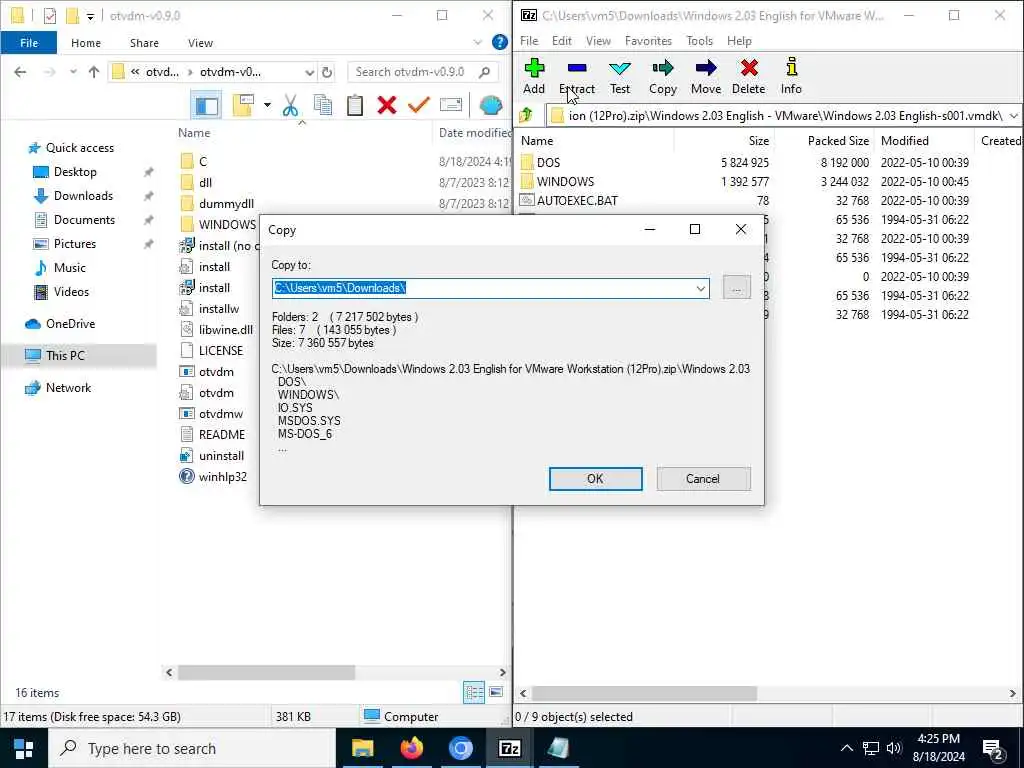Expand the Explorer ribbon chevron
Screen dimensions: 1024x768
pos(477,42)
